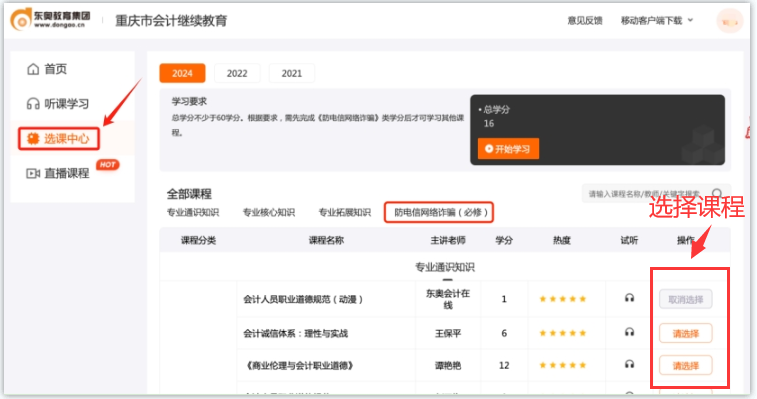Image resolution: width=757 pixels, height=399 pixels.
Task: Click star rating of 商业伦理与会计职业道德 row
Action: coord(562,365)
